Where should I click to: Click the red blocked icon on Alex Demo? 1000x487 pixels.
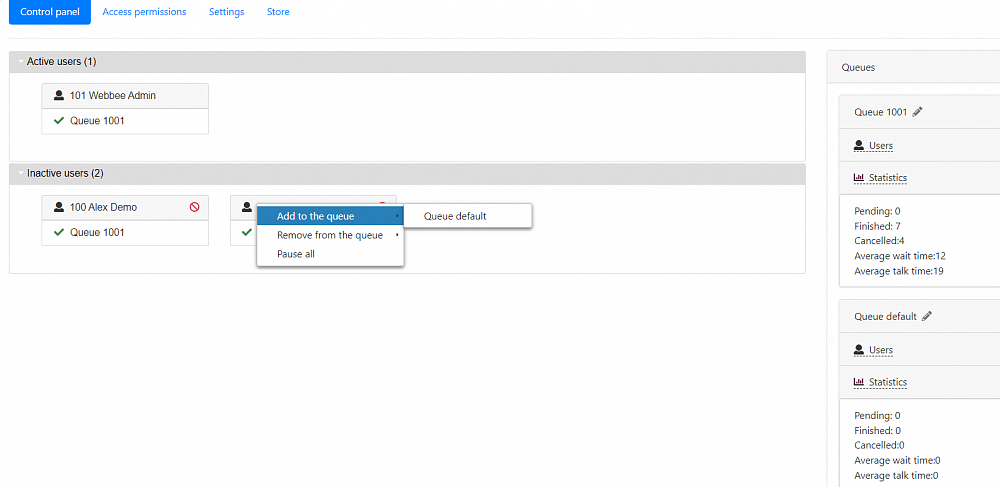[194, 207]
